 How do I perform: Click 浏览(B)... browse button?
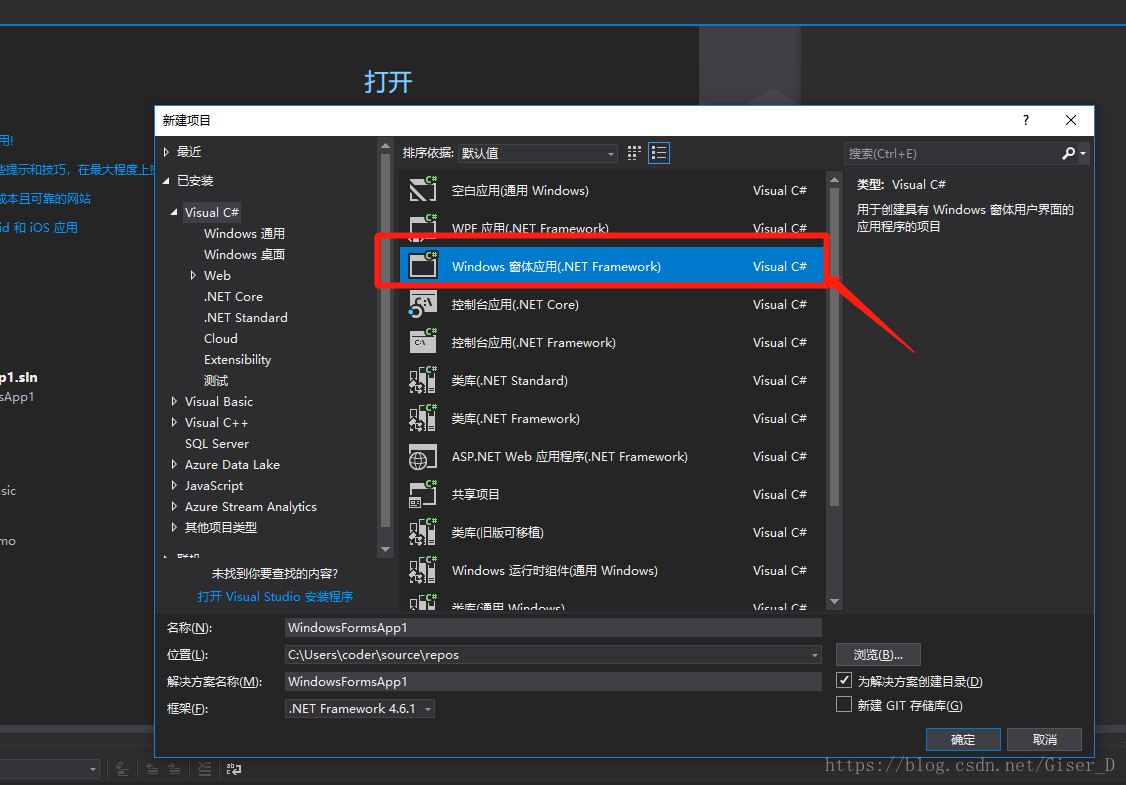click(x=878, y=654)
